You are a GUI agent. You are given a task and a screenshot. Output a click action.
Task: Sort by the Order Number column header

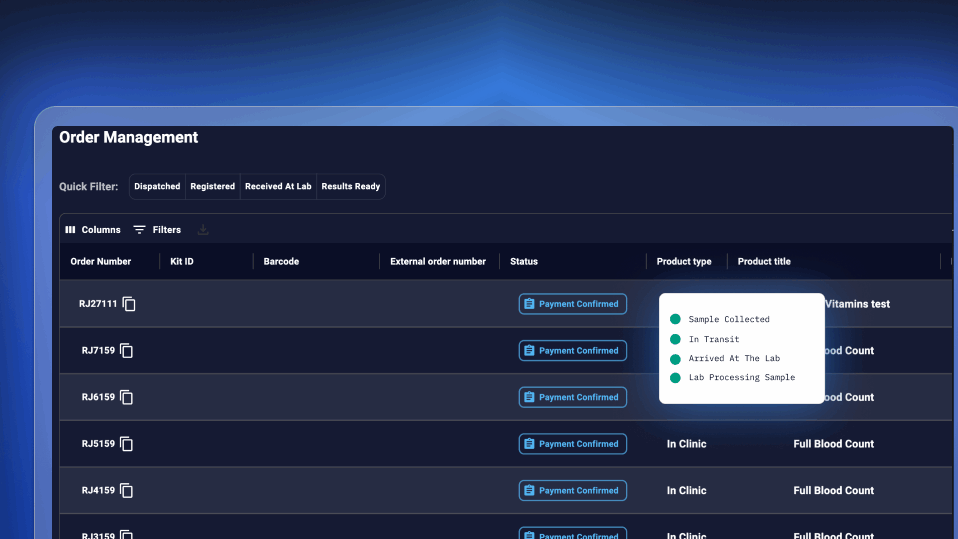[101, 262]
